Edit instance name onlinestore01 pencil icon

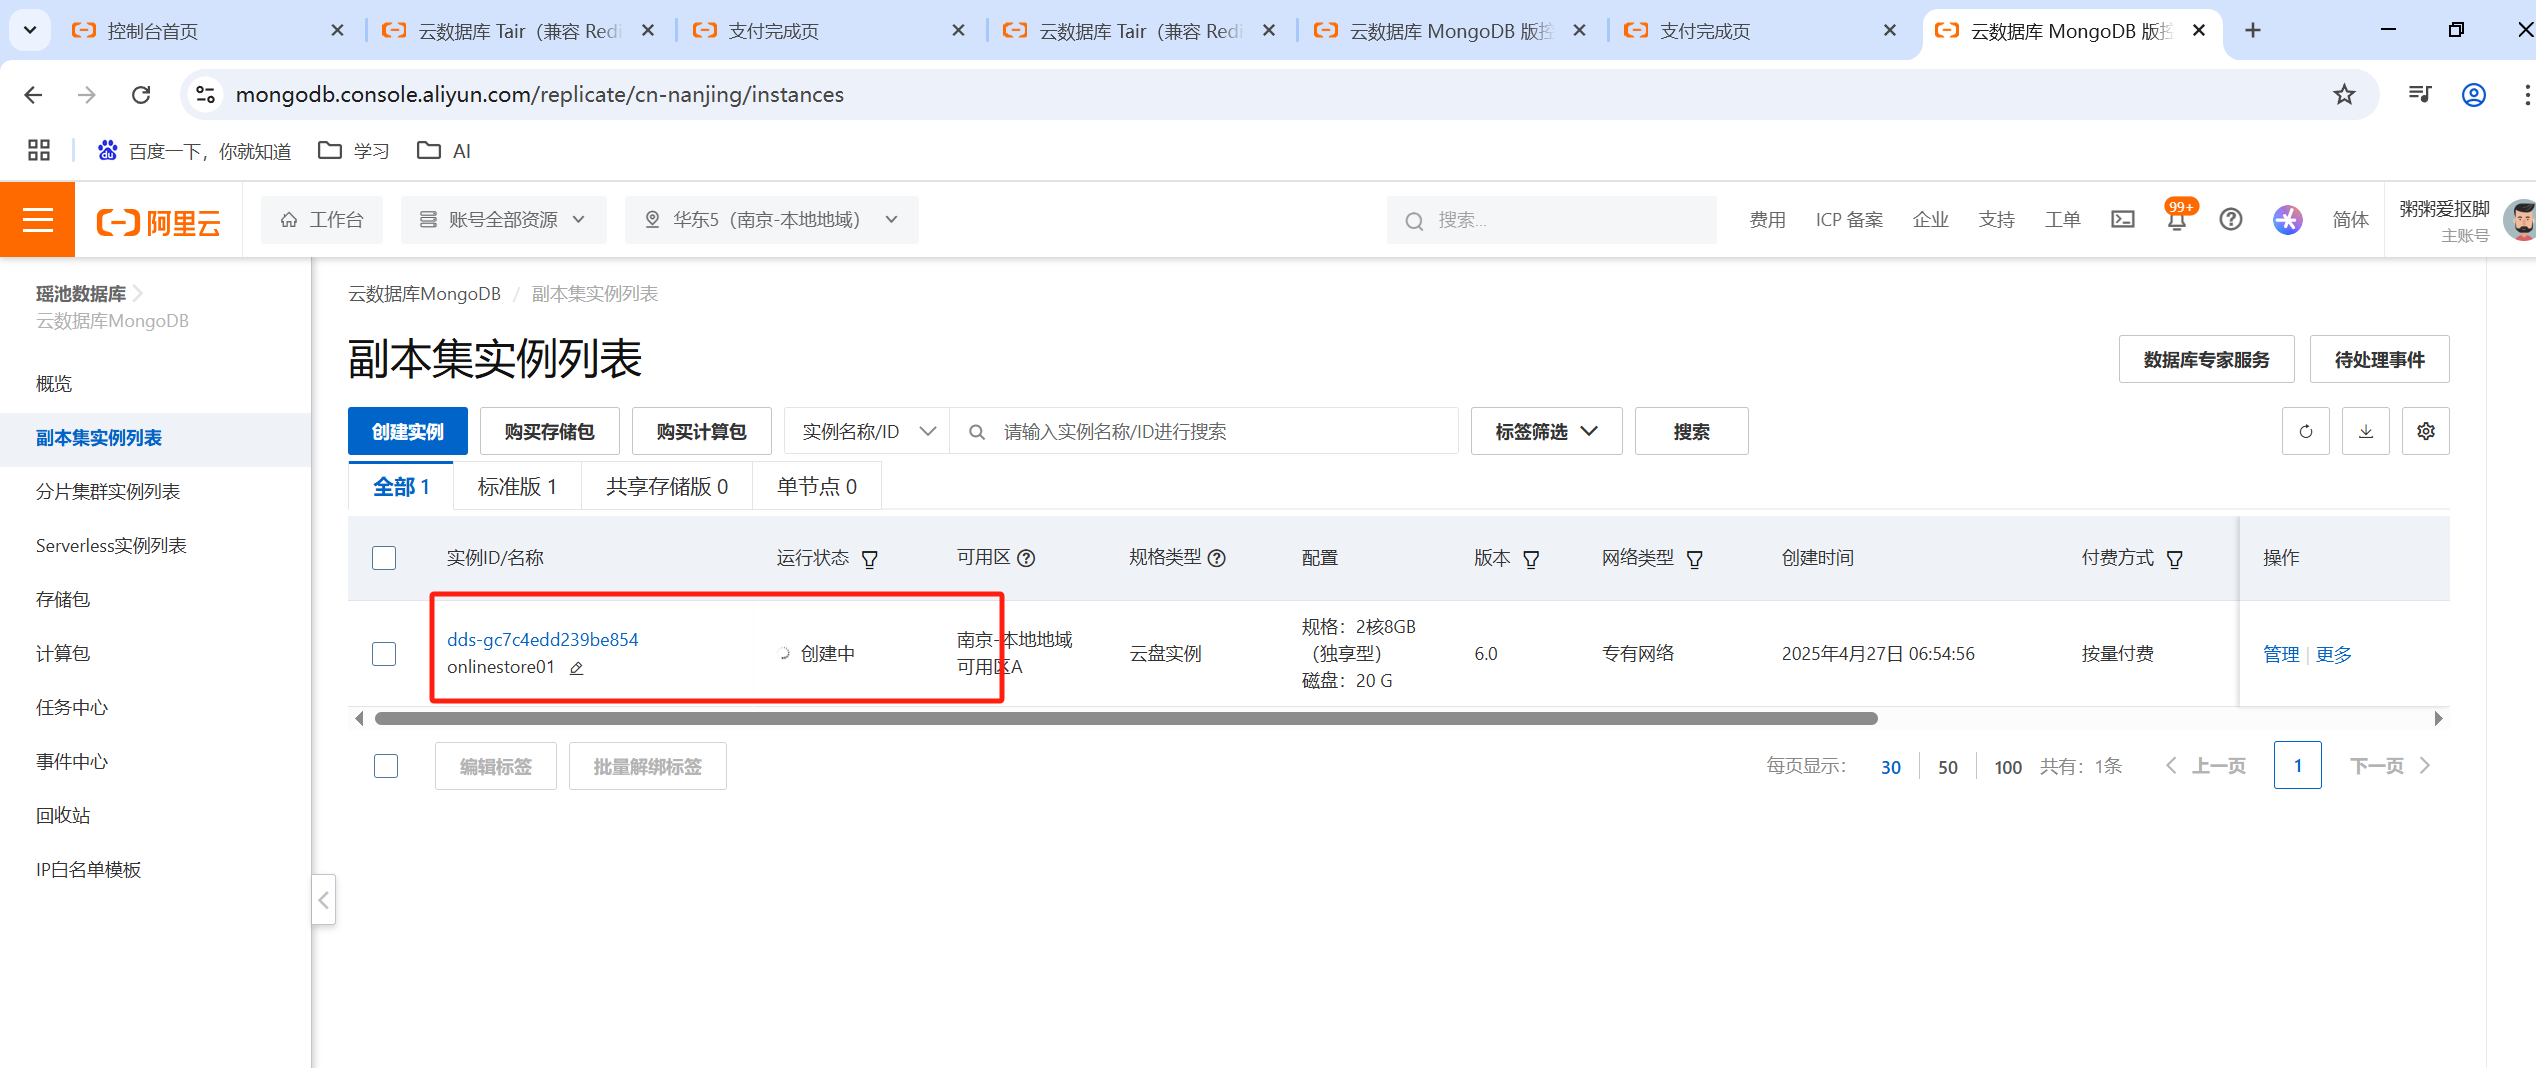[576, 668]
